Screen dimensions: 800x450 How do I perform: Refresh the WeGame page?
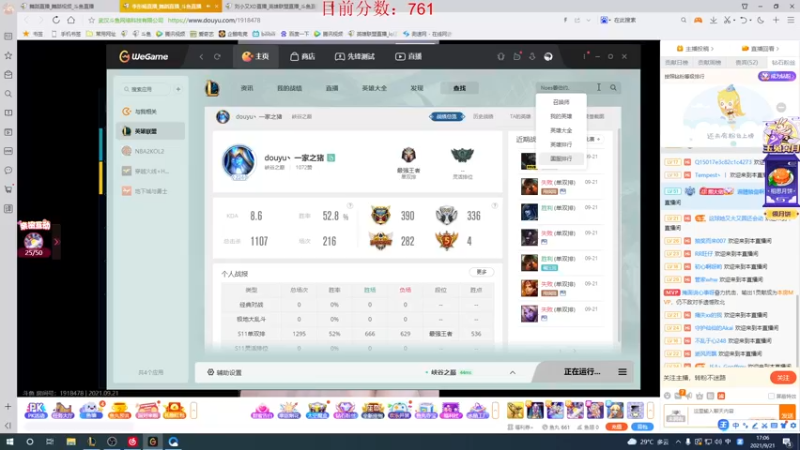(217, 57)
